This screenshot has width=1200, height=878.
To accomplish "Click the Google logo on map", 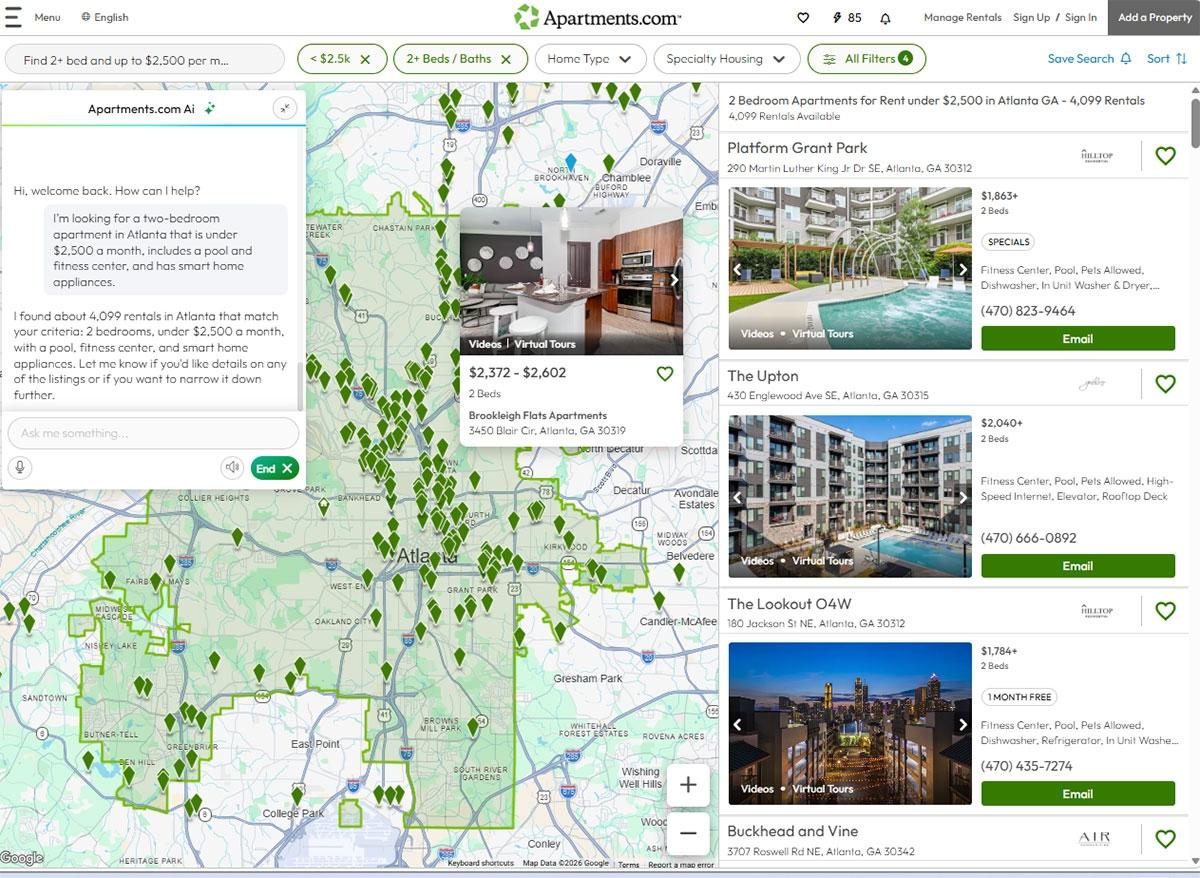I will [22, 858].
